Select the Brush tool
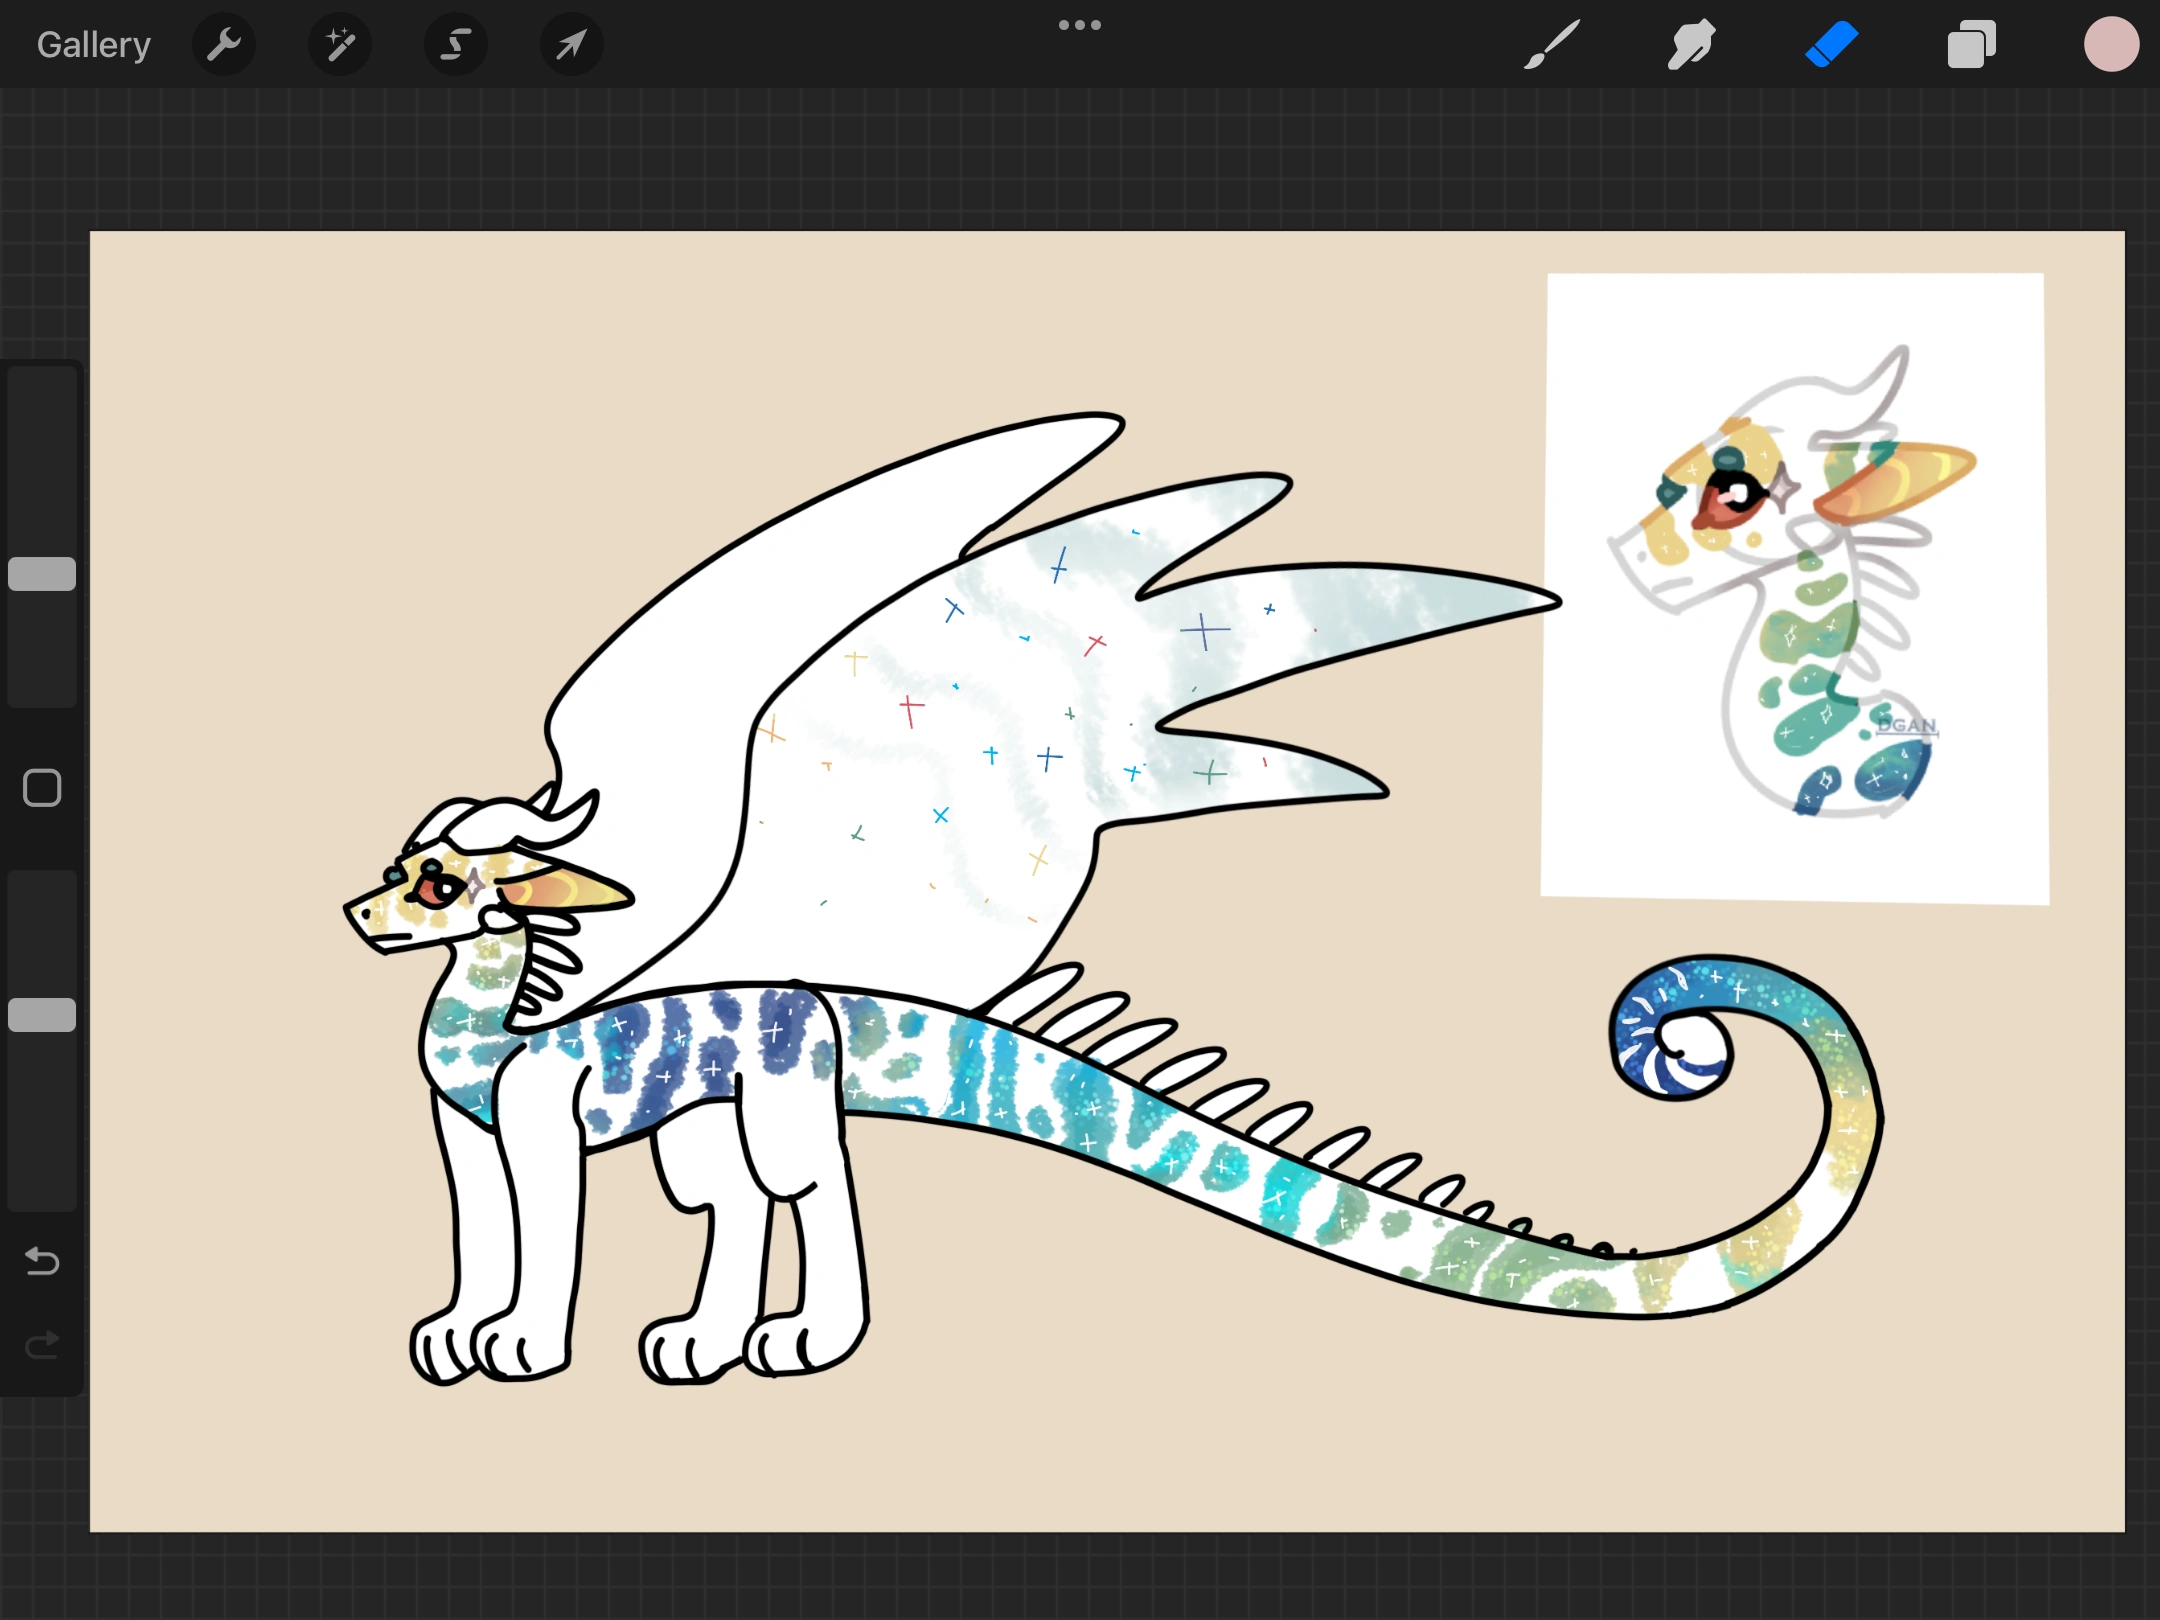Image resolution: width=2160 pixels, height=1620 pixels. coord(1552,45)
